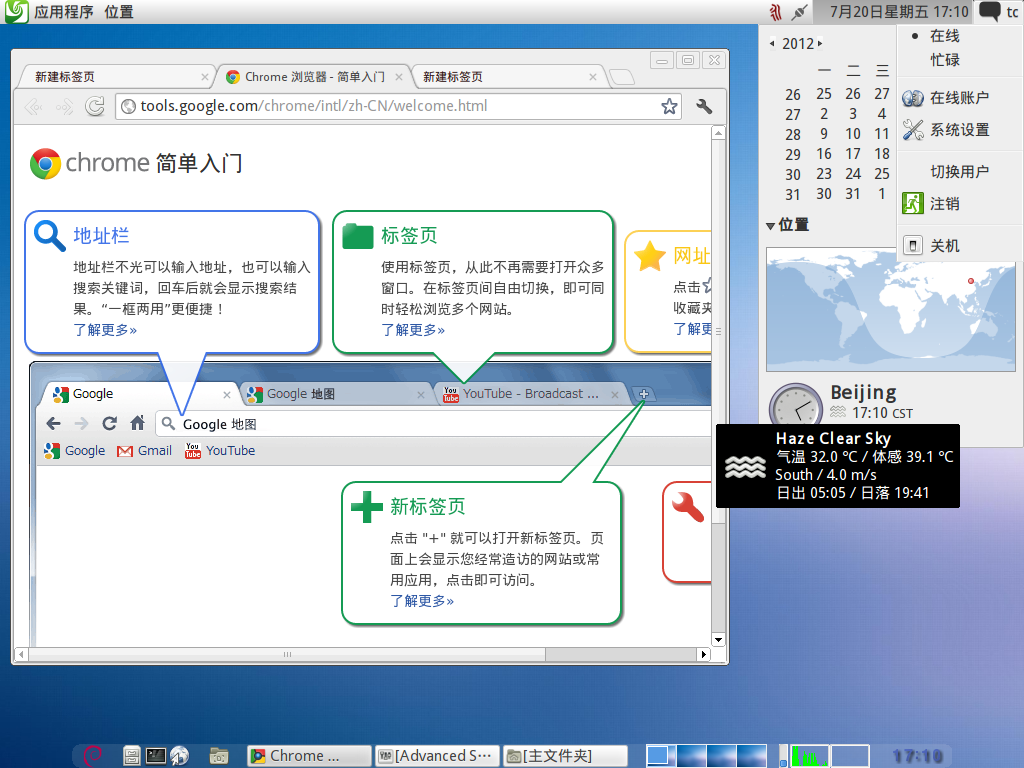The height and width of the screenshot is (768, 1024).
Task: Click the horizontal scrollbar thumb of the Chrome page
Action: (287, 654)
